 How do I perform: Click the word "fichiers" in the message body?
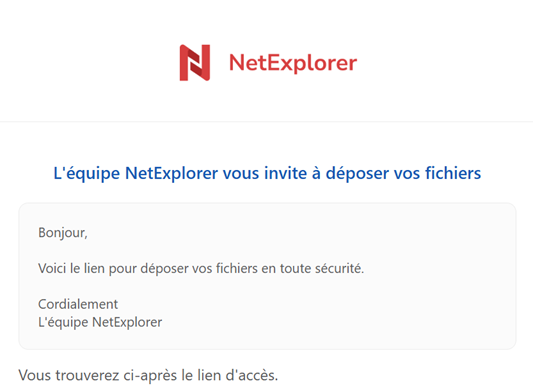coord(237,268)
